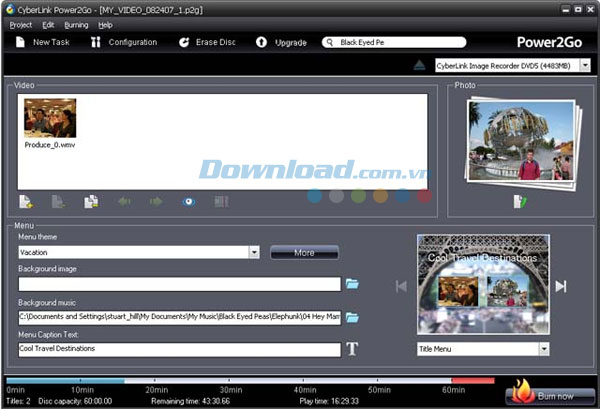Click the text font T icon

[352, 349]
